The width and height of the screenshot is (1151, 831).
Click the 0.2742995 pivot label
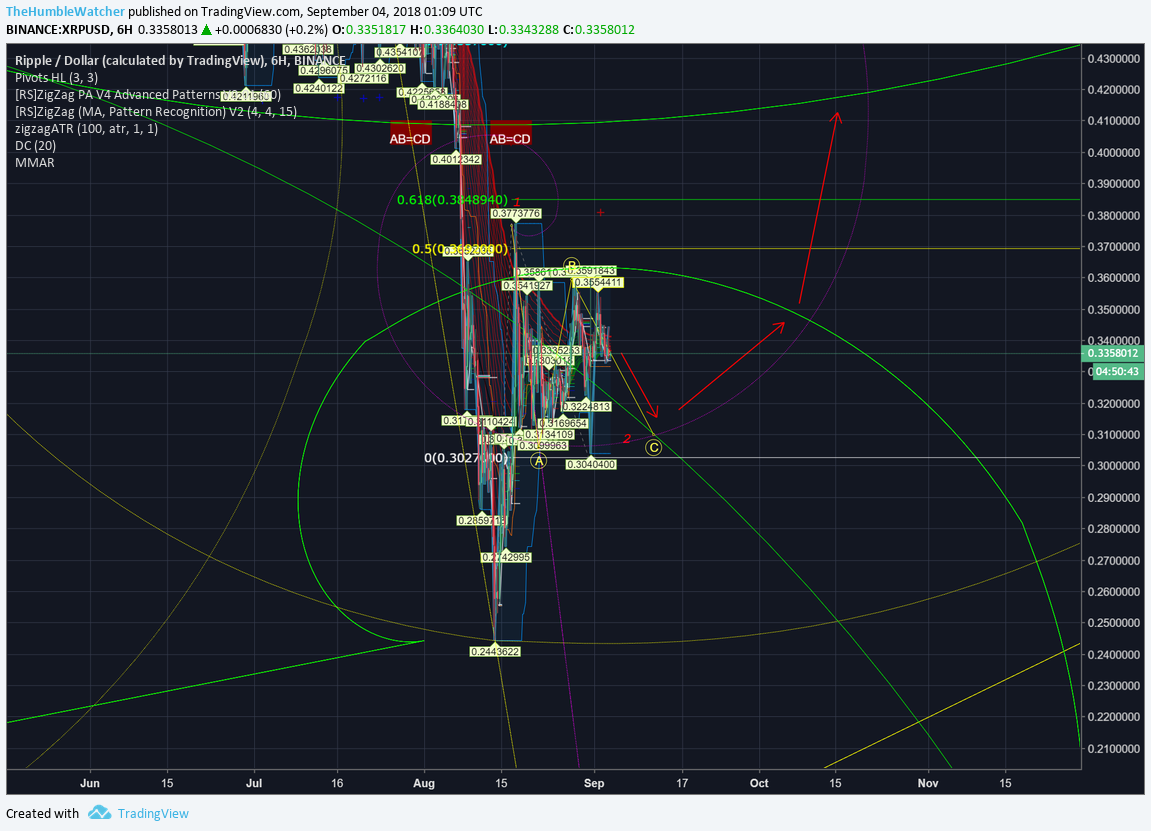[x=506, y=557]
